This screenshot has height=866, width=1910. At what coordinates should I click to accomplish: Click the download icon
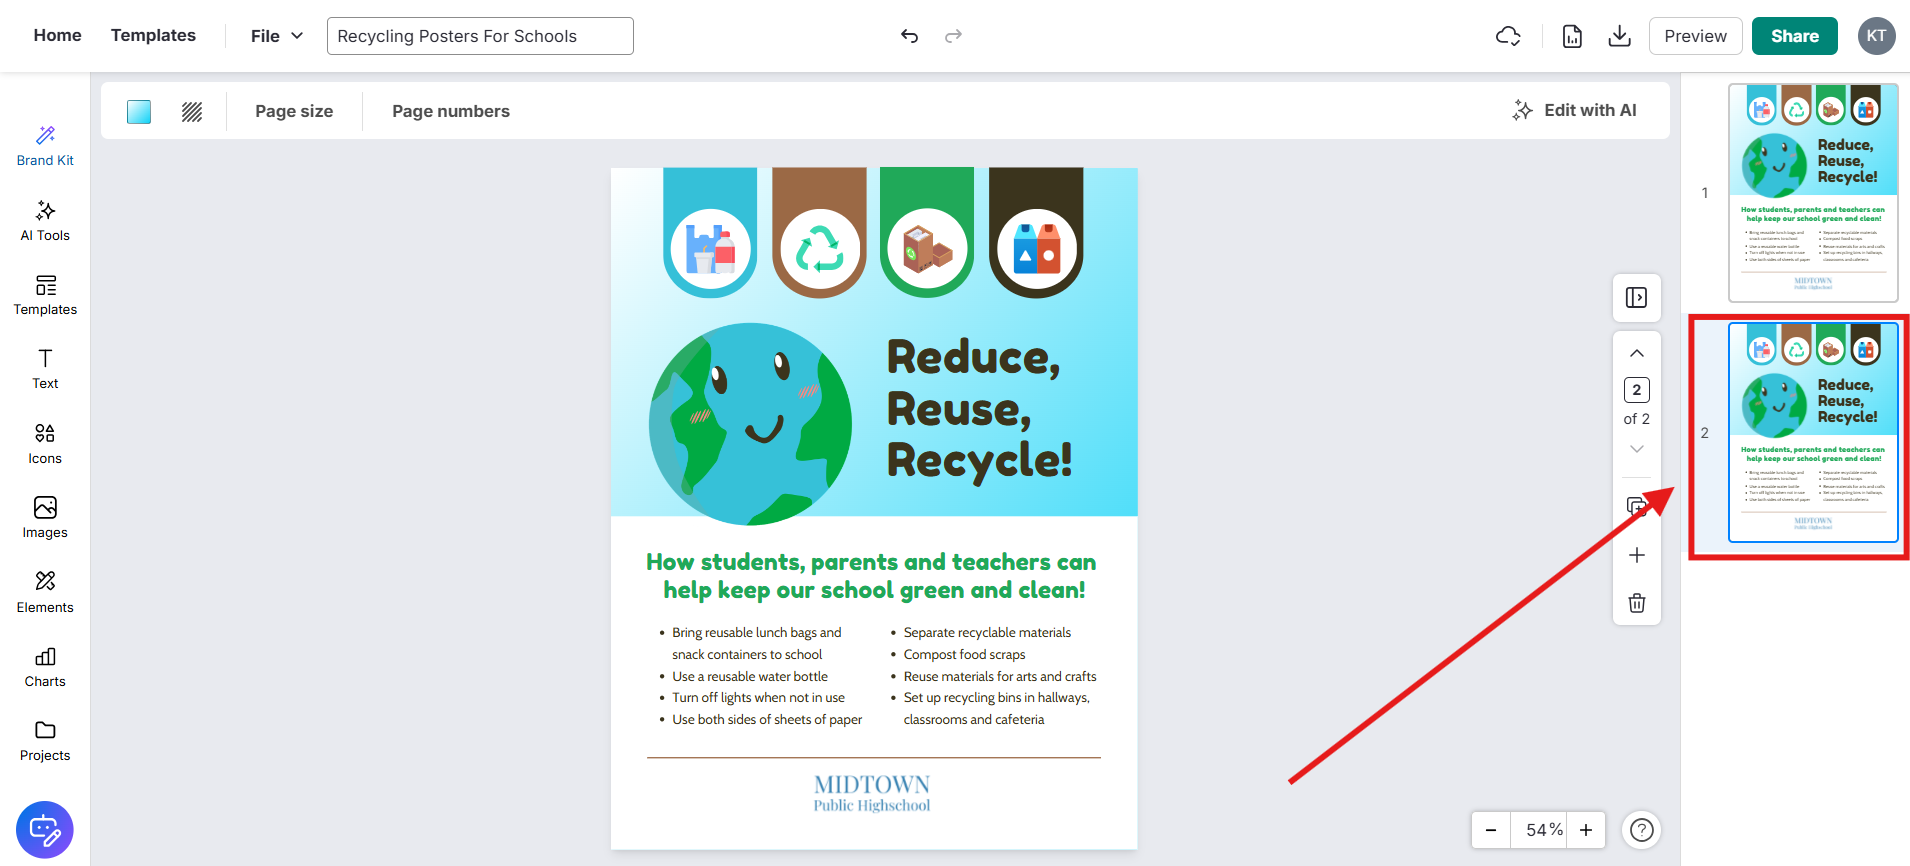click(1619, 36)
